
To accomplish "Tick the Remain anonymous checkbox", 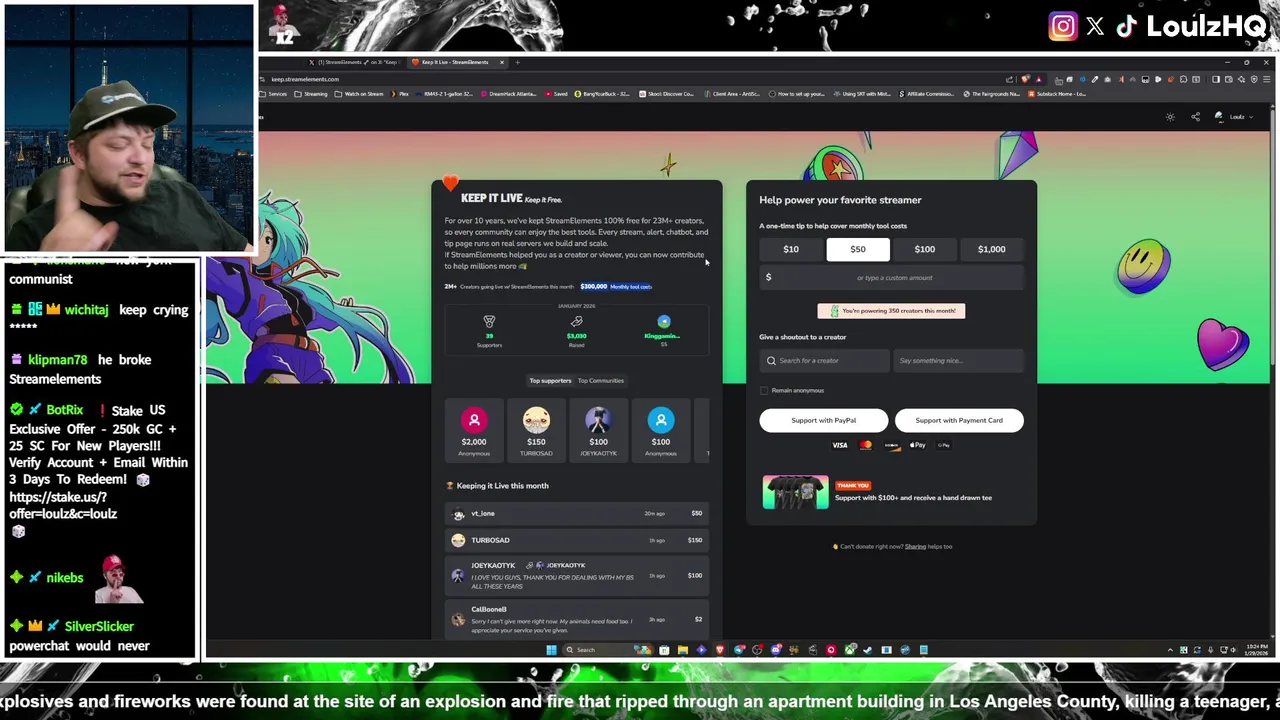I will (764, 390).
